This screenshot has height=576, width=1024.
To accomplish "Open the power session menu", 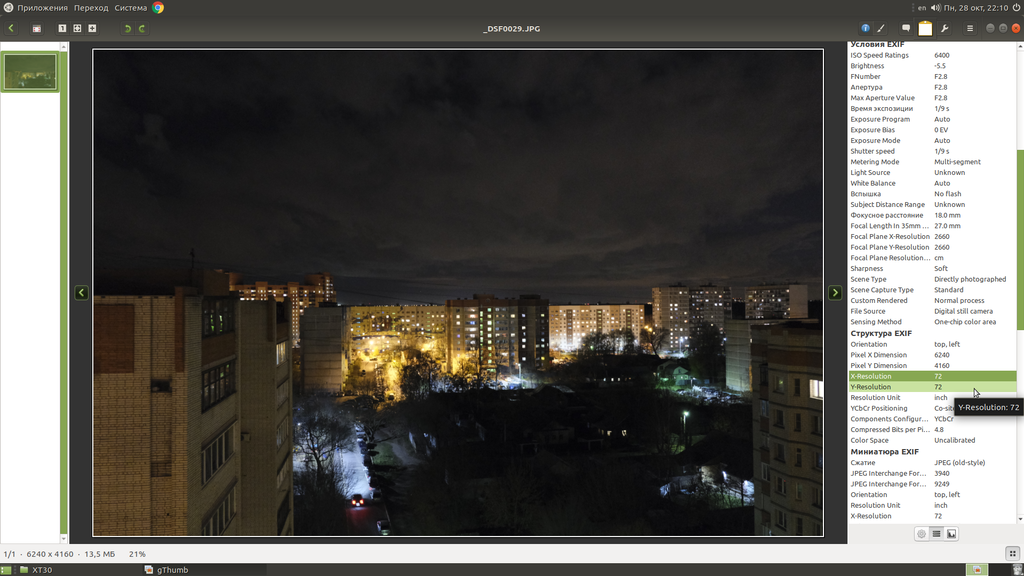I will click(1016, 8).
